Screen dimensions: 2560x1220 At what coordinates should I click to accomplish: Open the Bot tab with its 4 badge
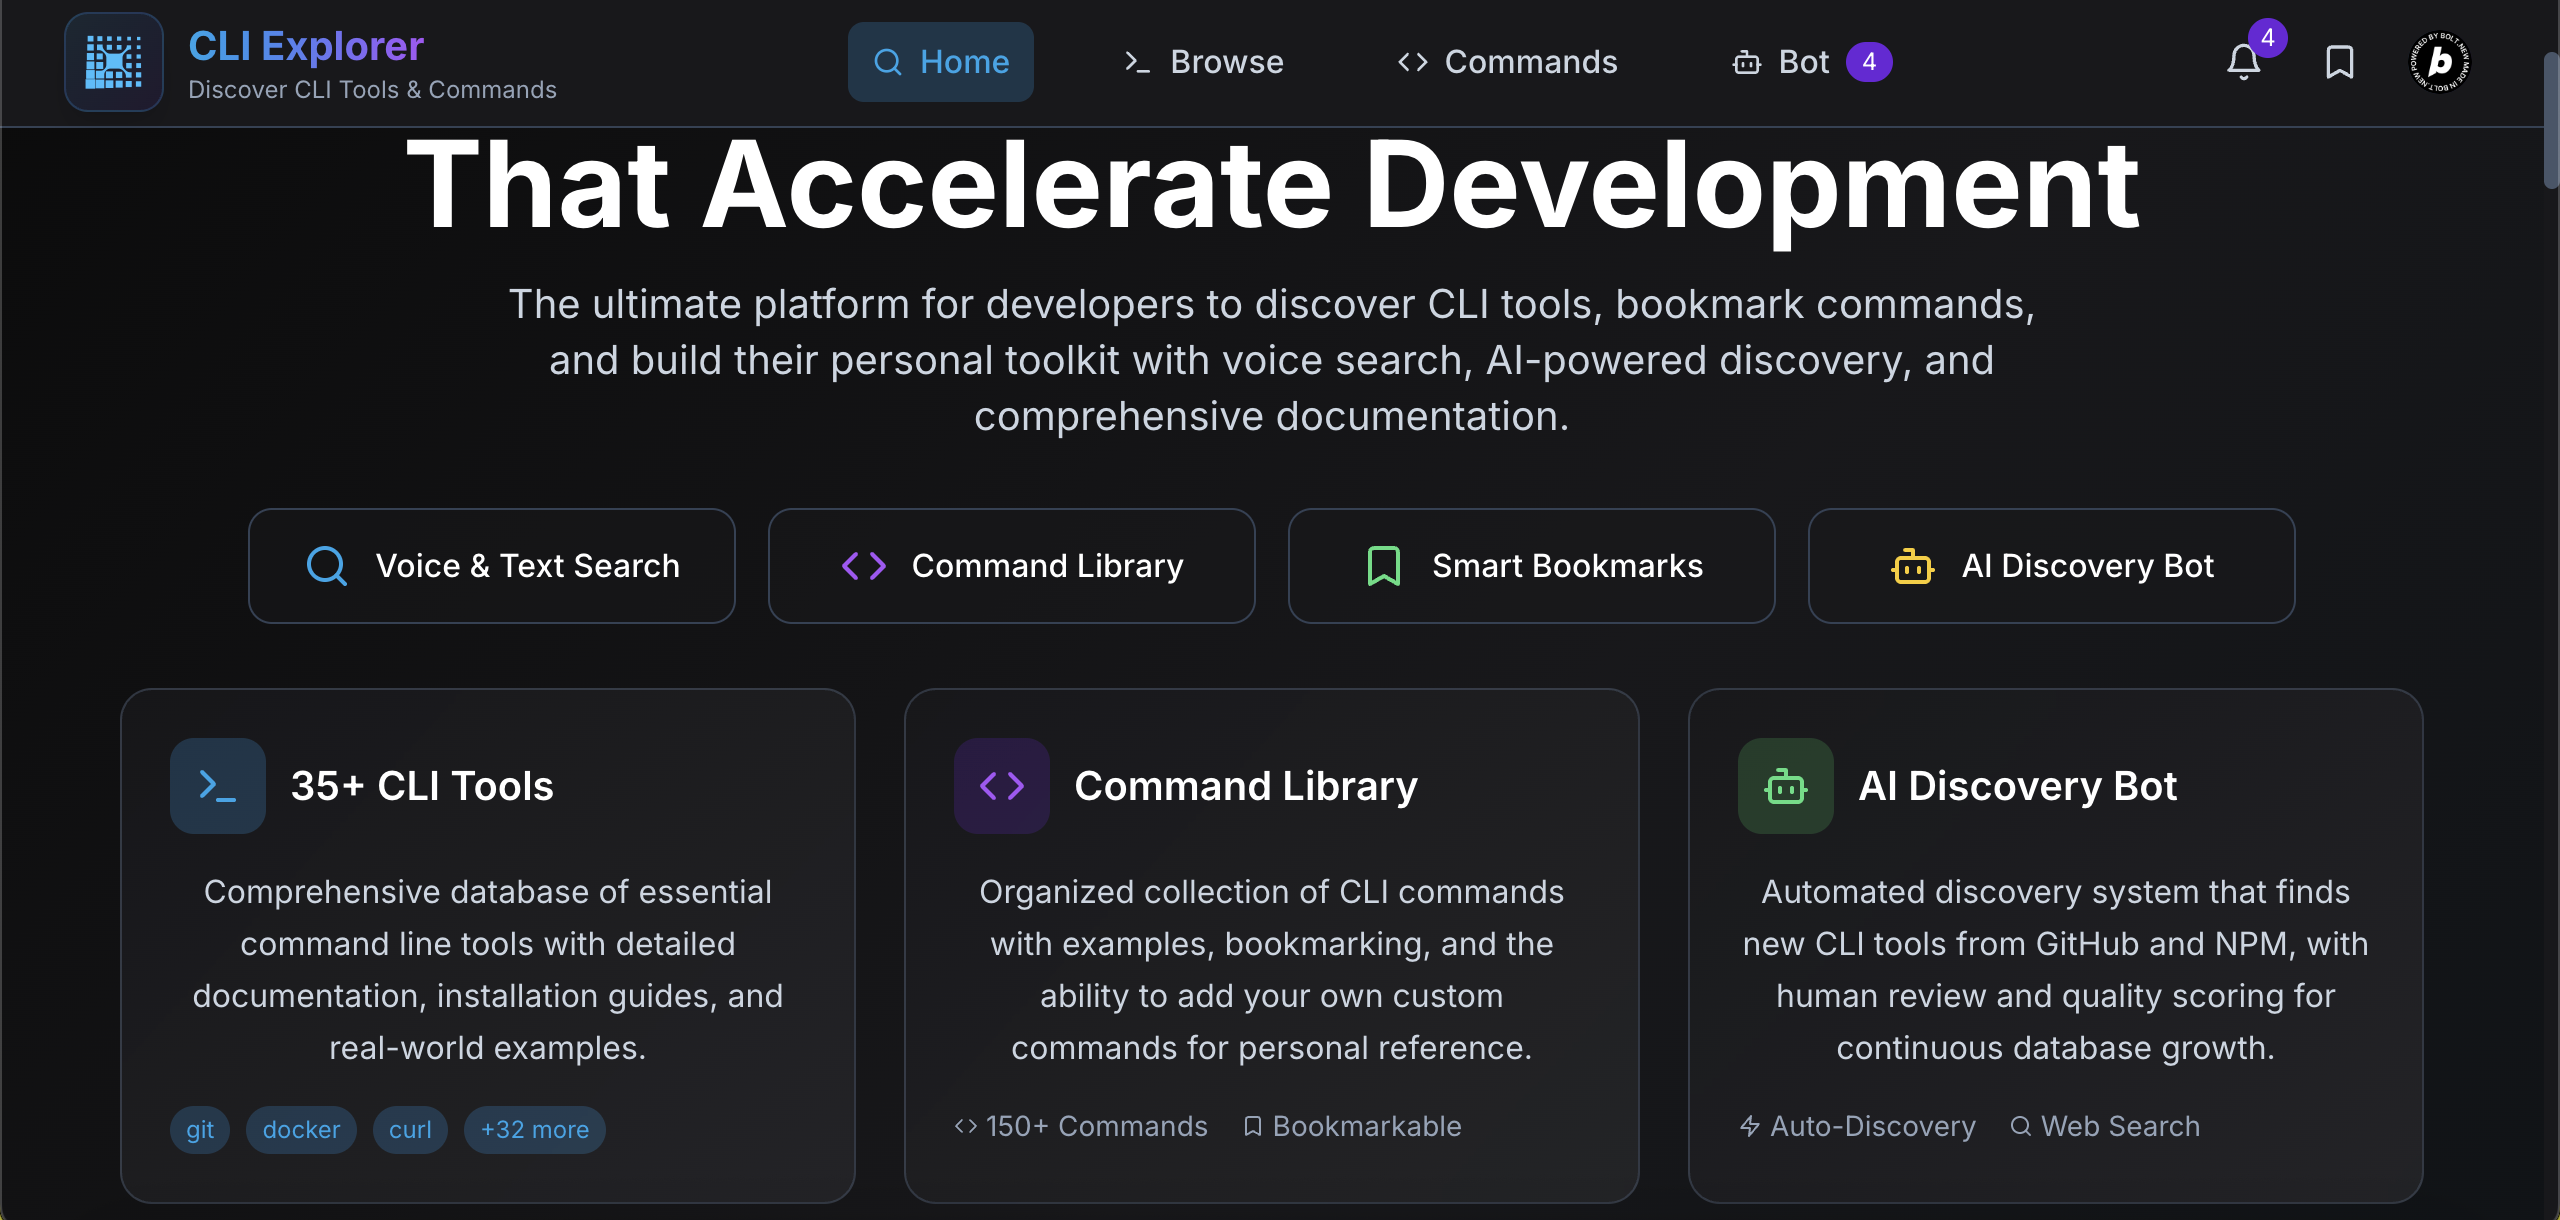click(x=1811, y=62)
